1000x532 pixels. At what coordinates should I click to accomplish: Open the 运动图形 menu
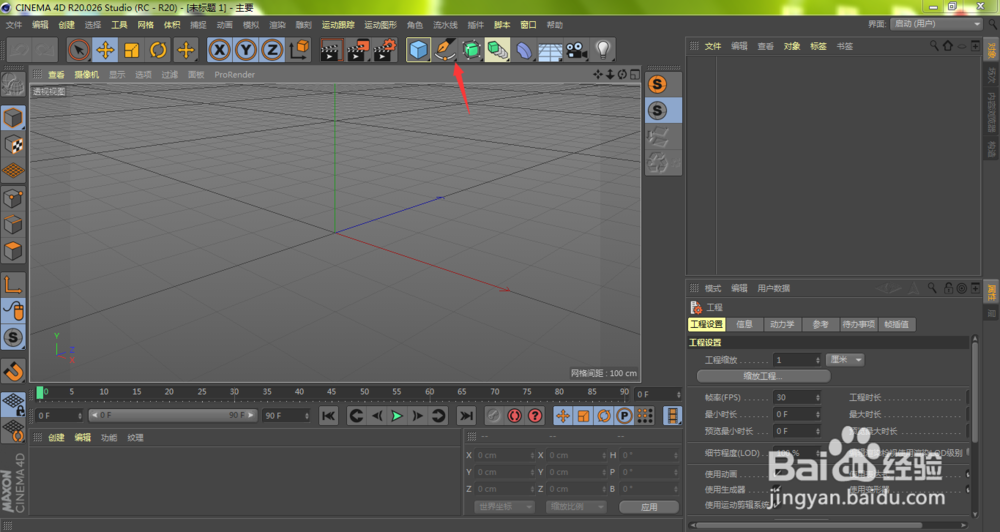click(381, 25)
